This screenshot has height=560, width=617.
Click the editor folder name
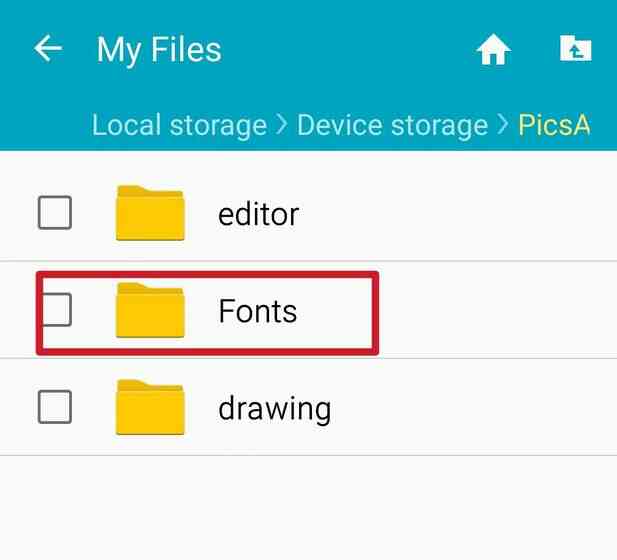(x=259, y=214)
